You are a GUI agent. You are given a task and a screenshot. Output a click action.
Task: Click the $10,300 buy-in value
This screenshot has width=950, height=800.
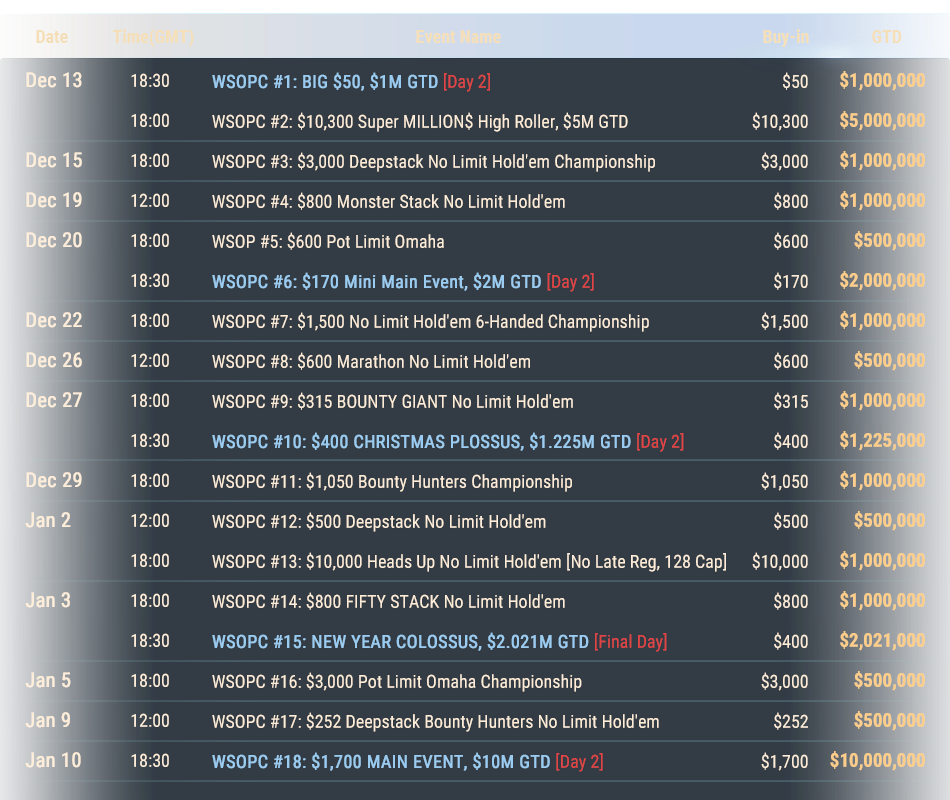(x=780, y=121)
